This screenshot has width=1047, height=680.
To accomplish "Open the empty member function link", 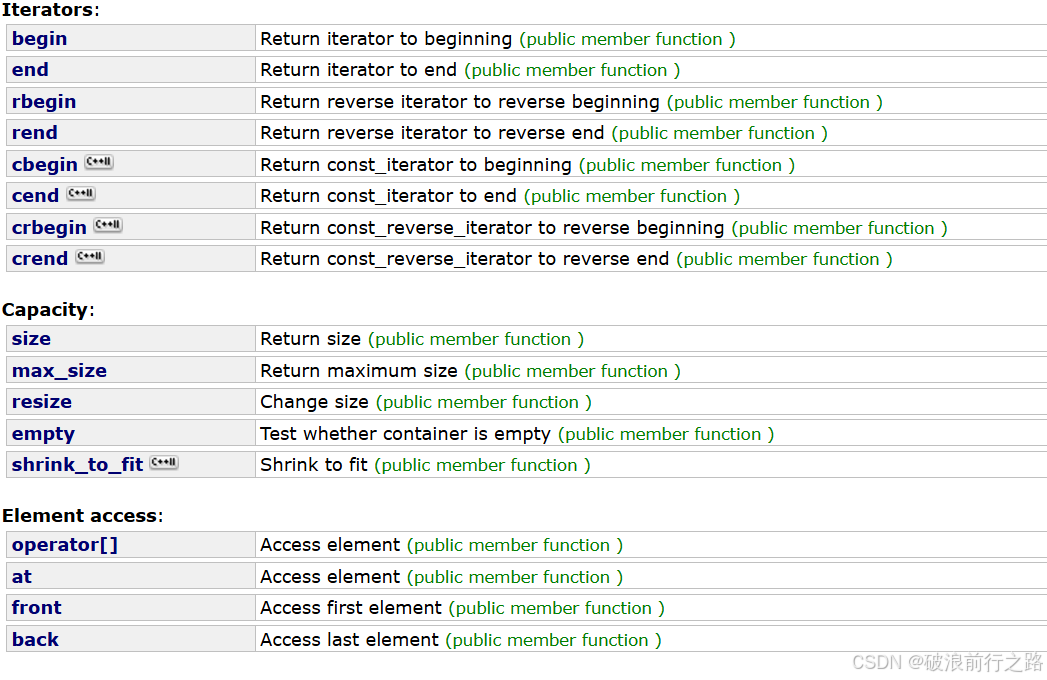I will tap(43, 434).
